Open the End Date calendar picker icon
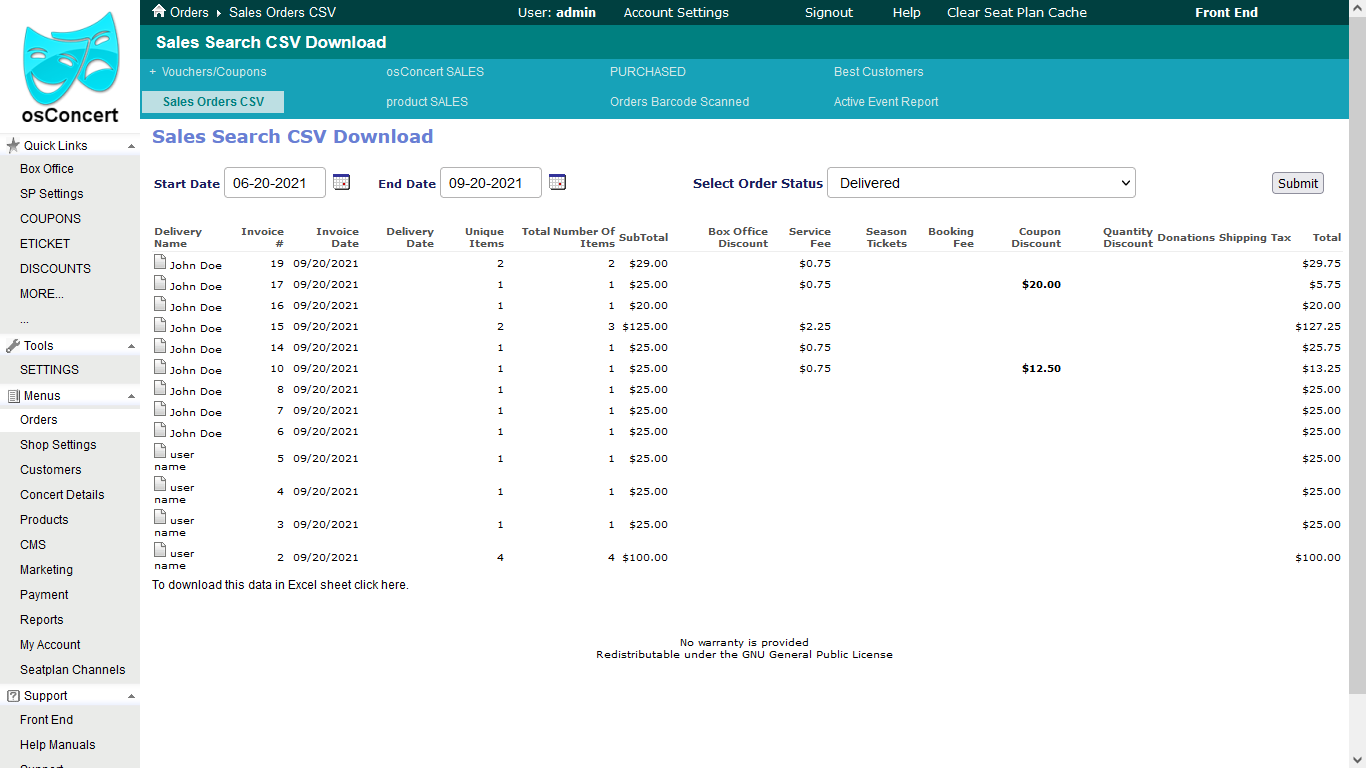1366x768 pixels. click(557, 182)
